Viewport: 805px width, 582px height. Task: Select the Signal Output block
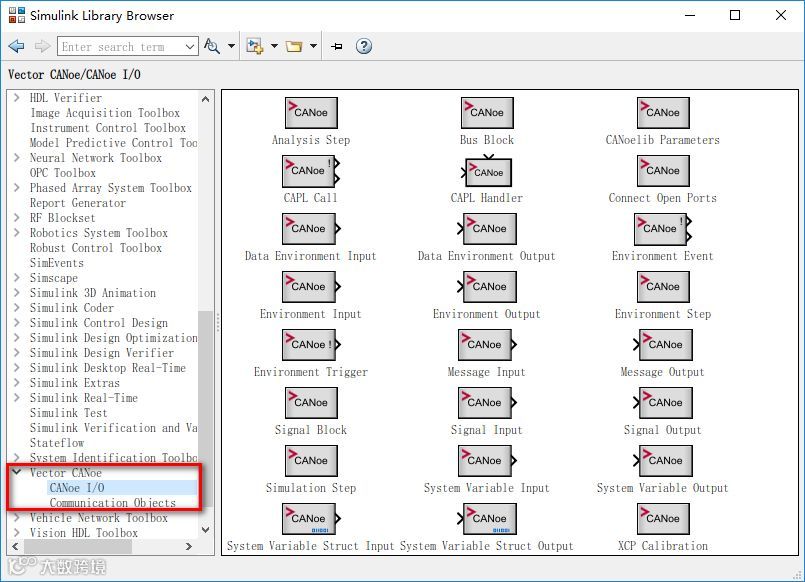pyautogui.click(x=663, y=403)
